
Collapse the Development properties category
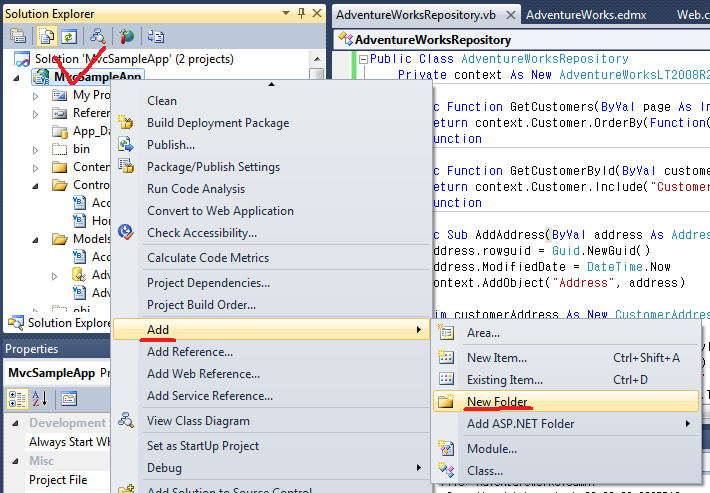tap(15, 423)
